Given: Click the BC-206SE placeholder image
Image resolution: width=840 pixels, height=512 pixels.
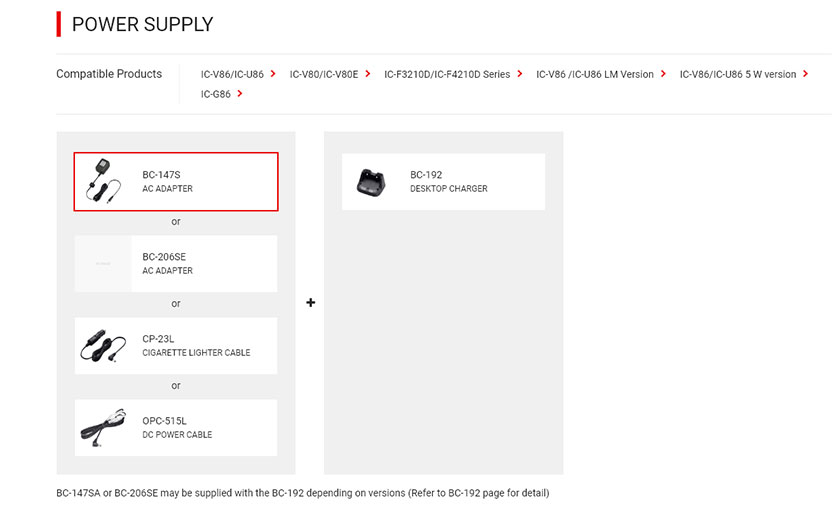Looking at the screenshot, I should pyautogui.click(x=103, y=263).
